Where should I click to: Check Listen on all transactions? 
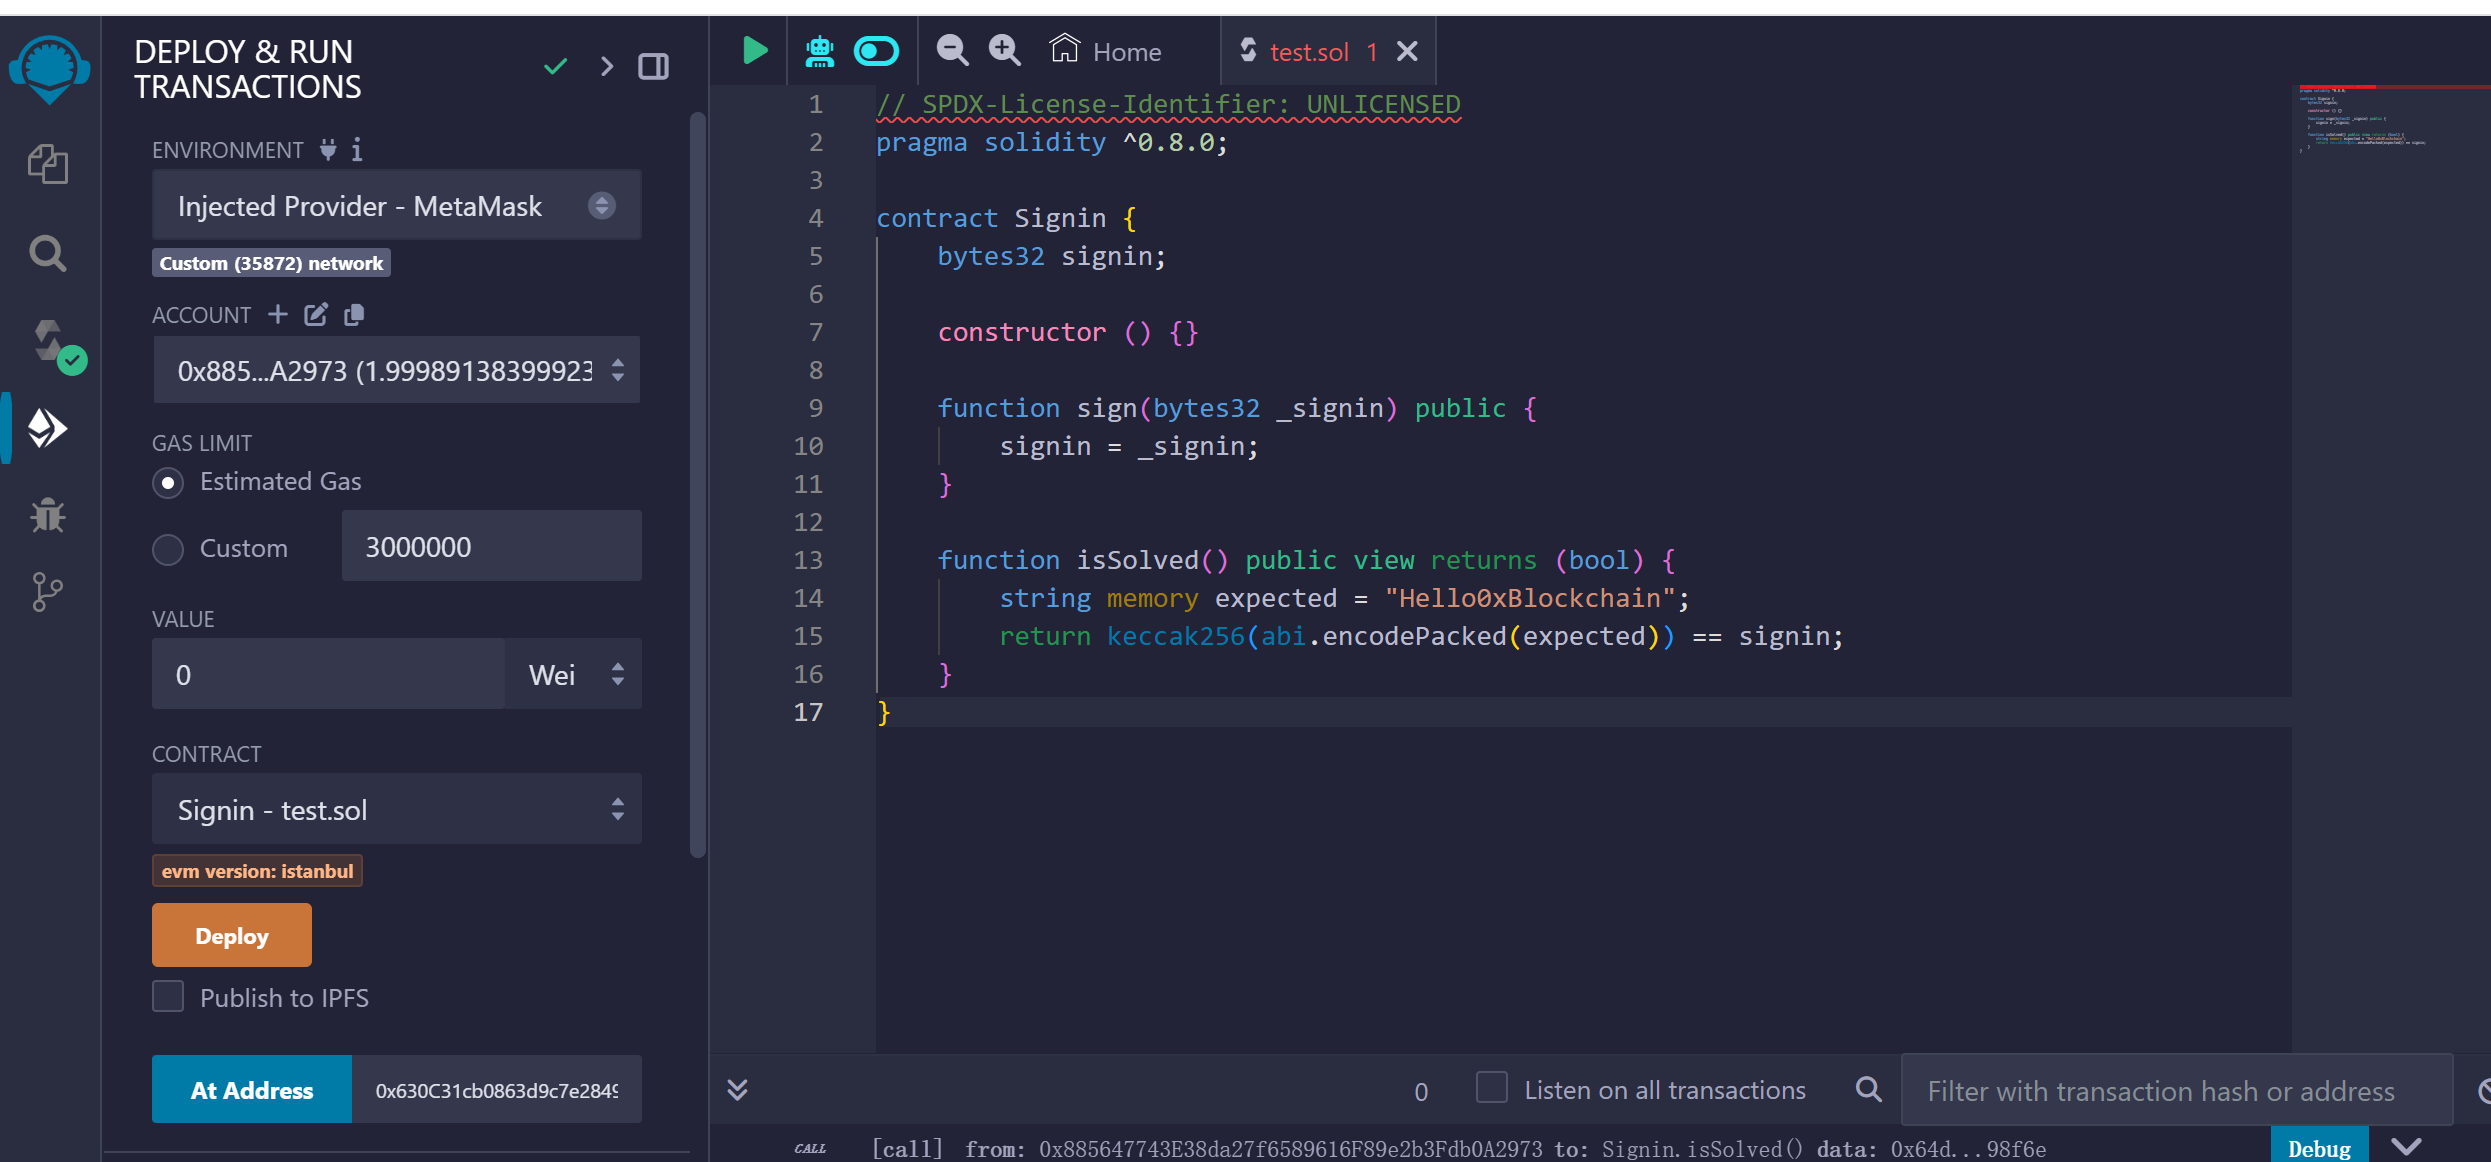1492,1088
